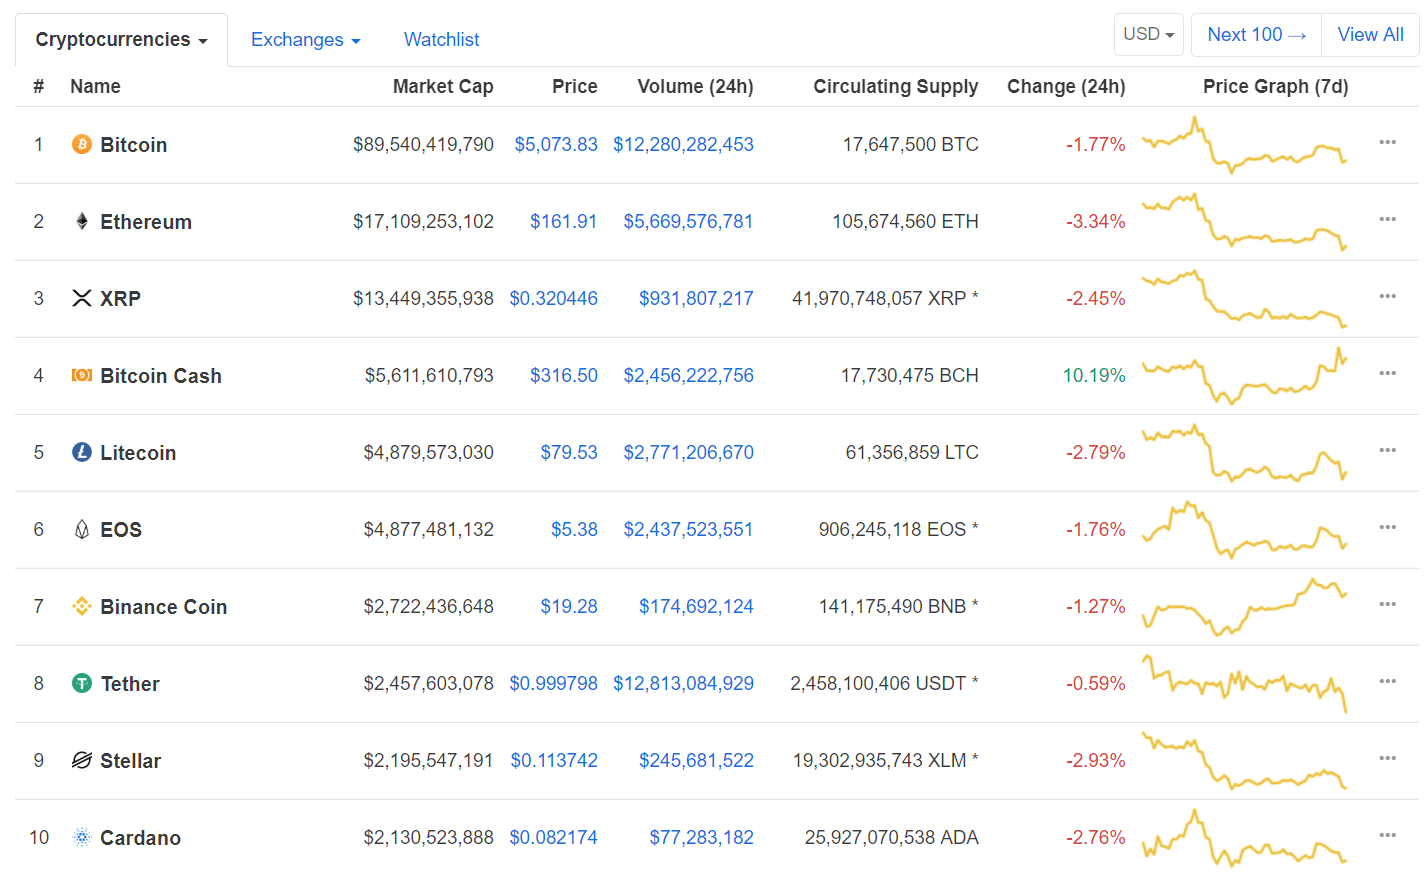This screenshot has width=1427, height=872.
Task: Sort by Change (24h) column header
Action: point(1066,86)
